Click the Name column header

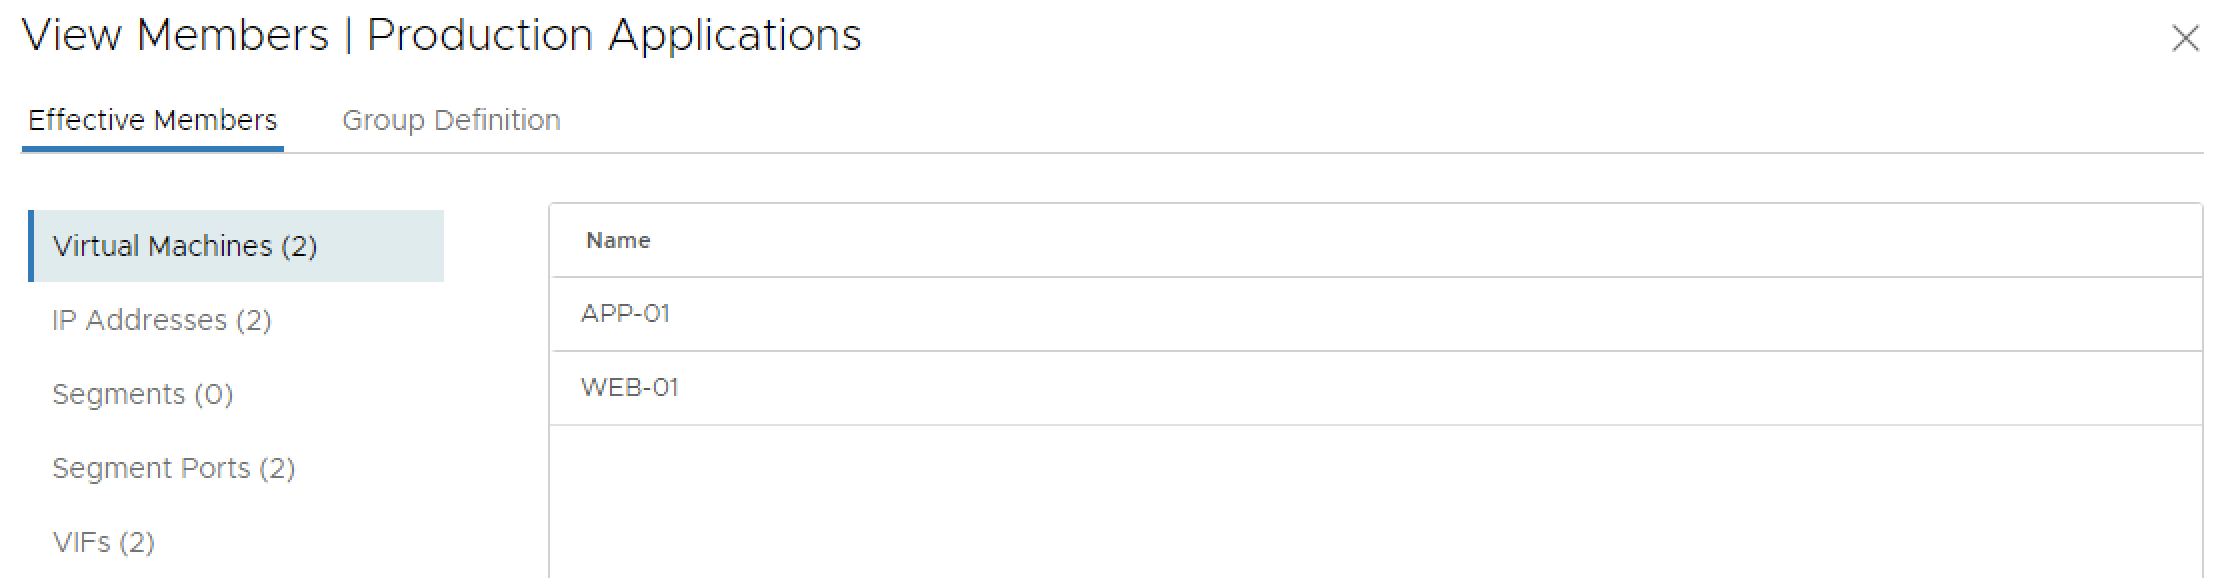coord(618,240)
